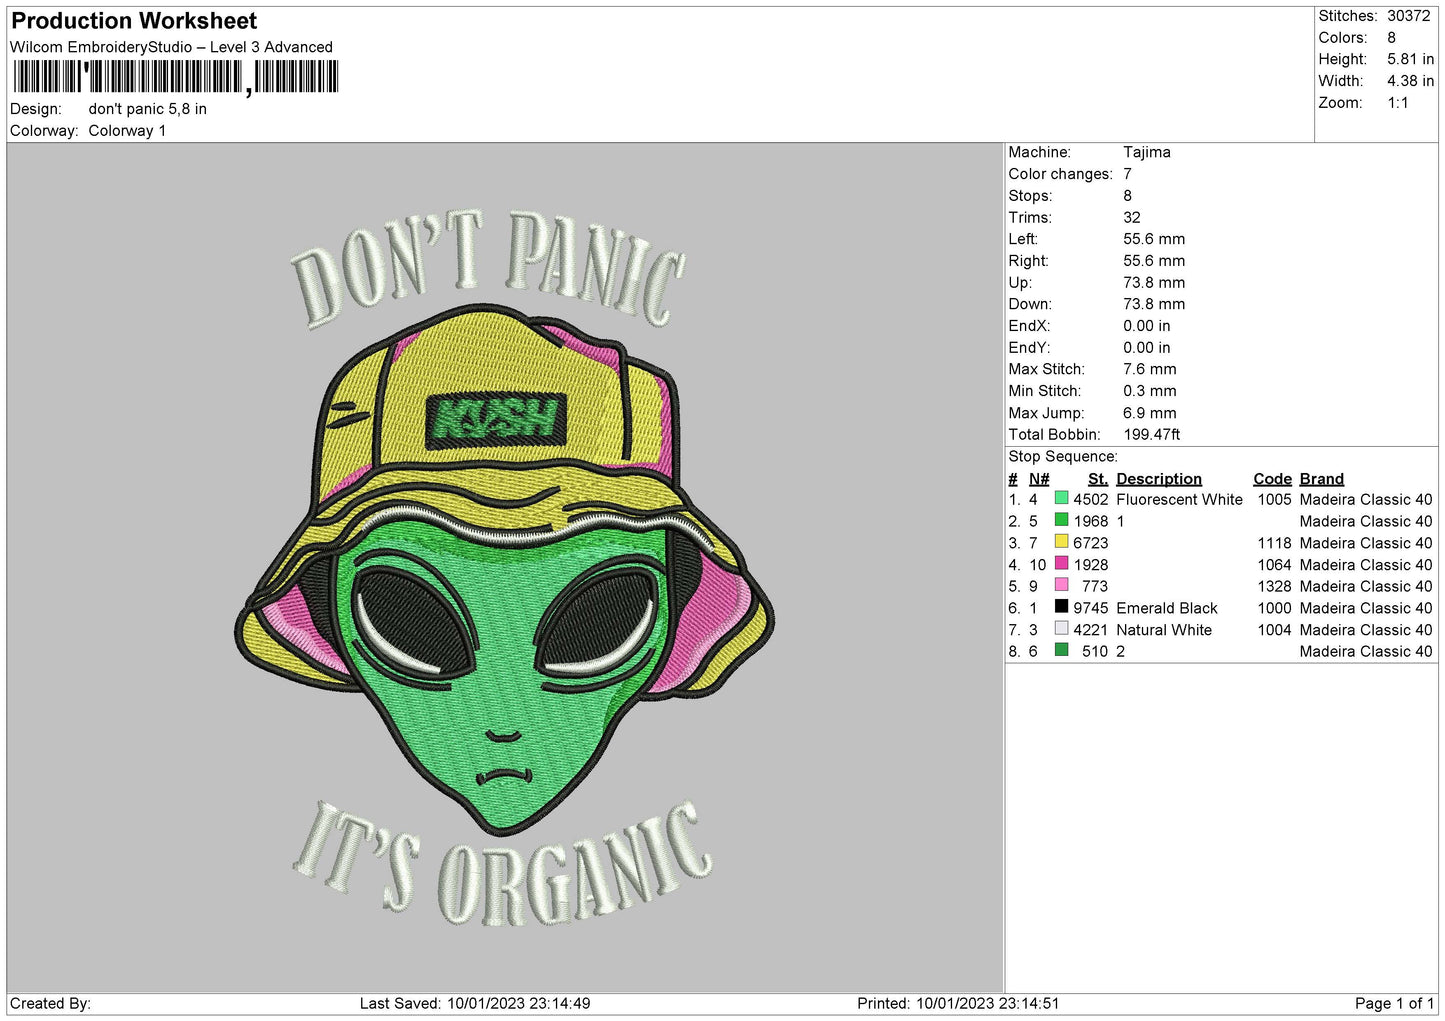Viewport: 1445px width, 1021px height.
Task: Click the 'Description' column header
Action: click(1158, 479)
